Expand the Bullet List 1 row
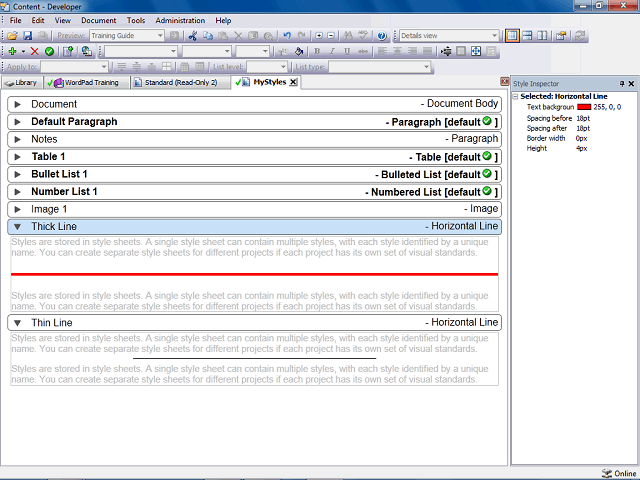 [18, 174]
